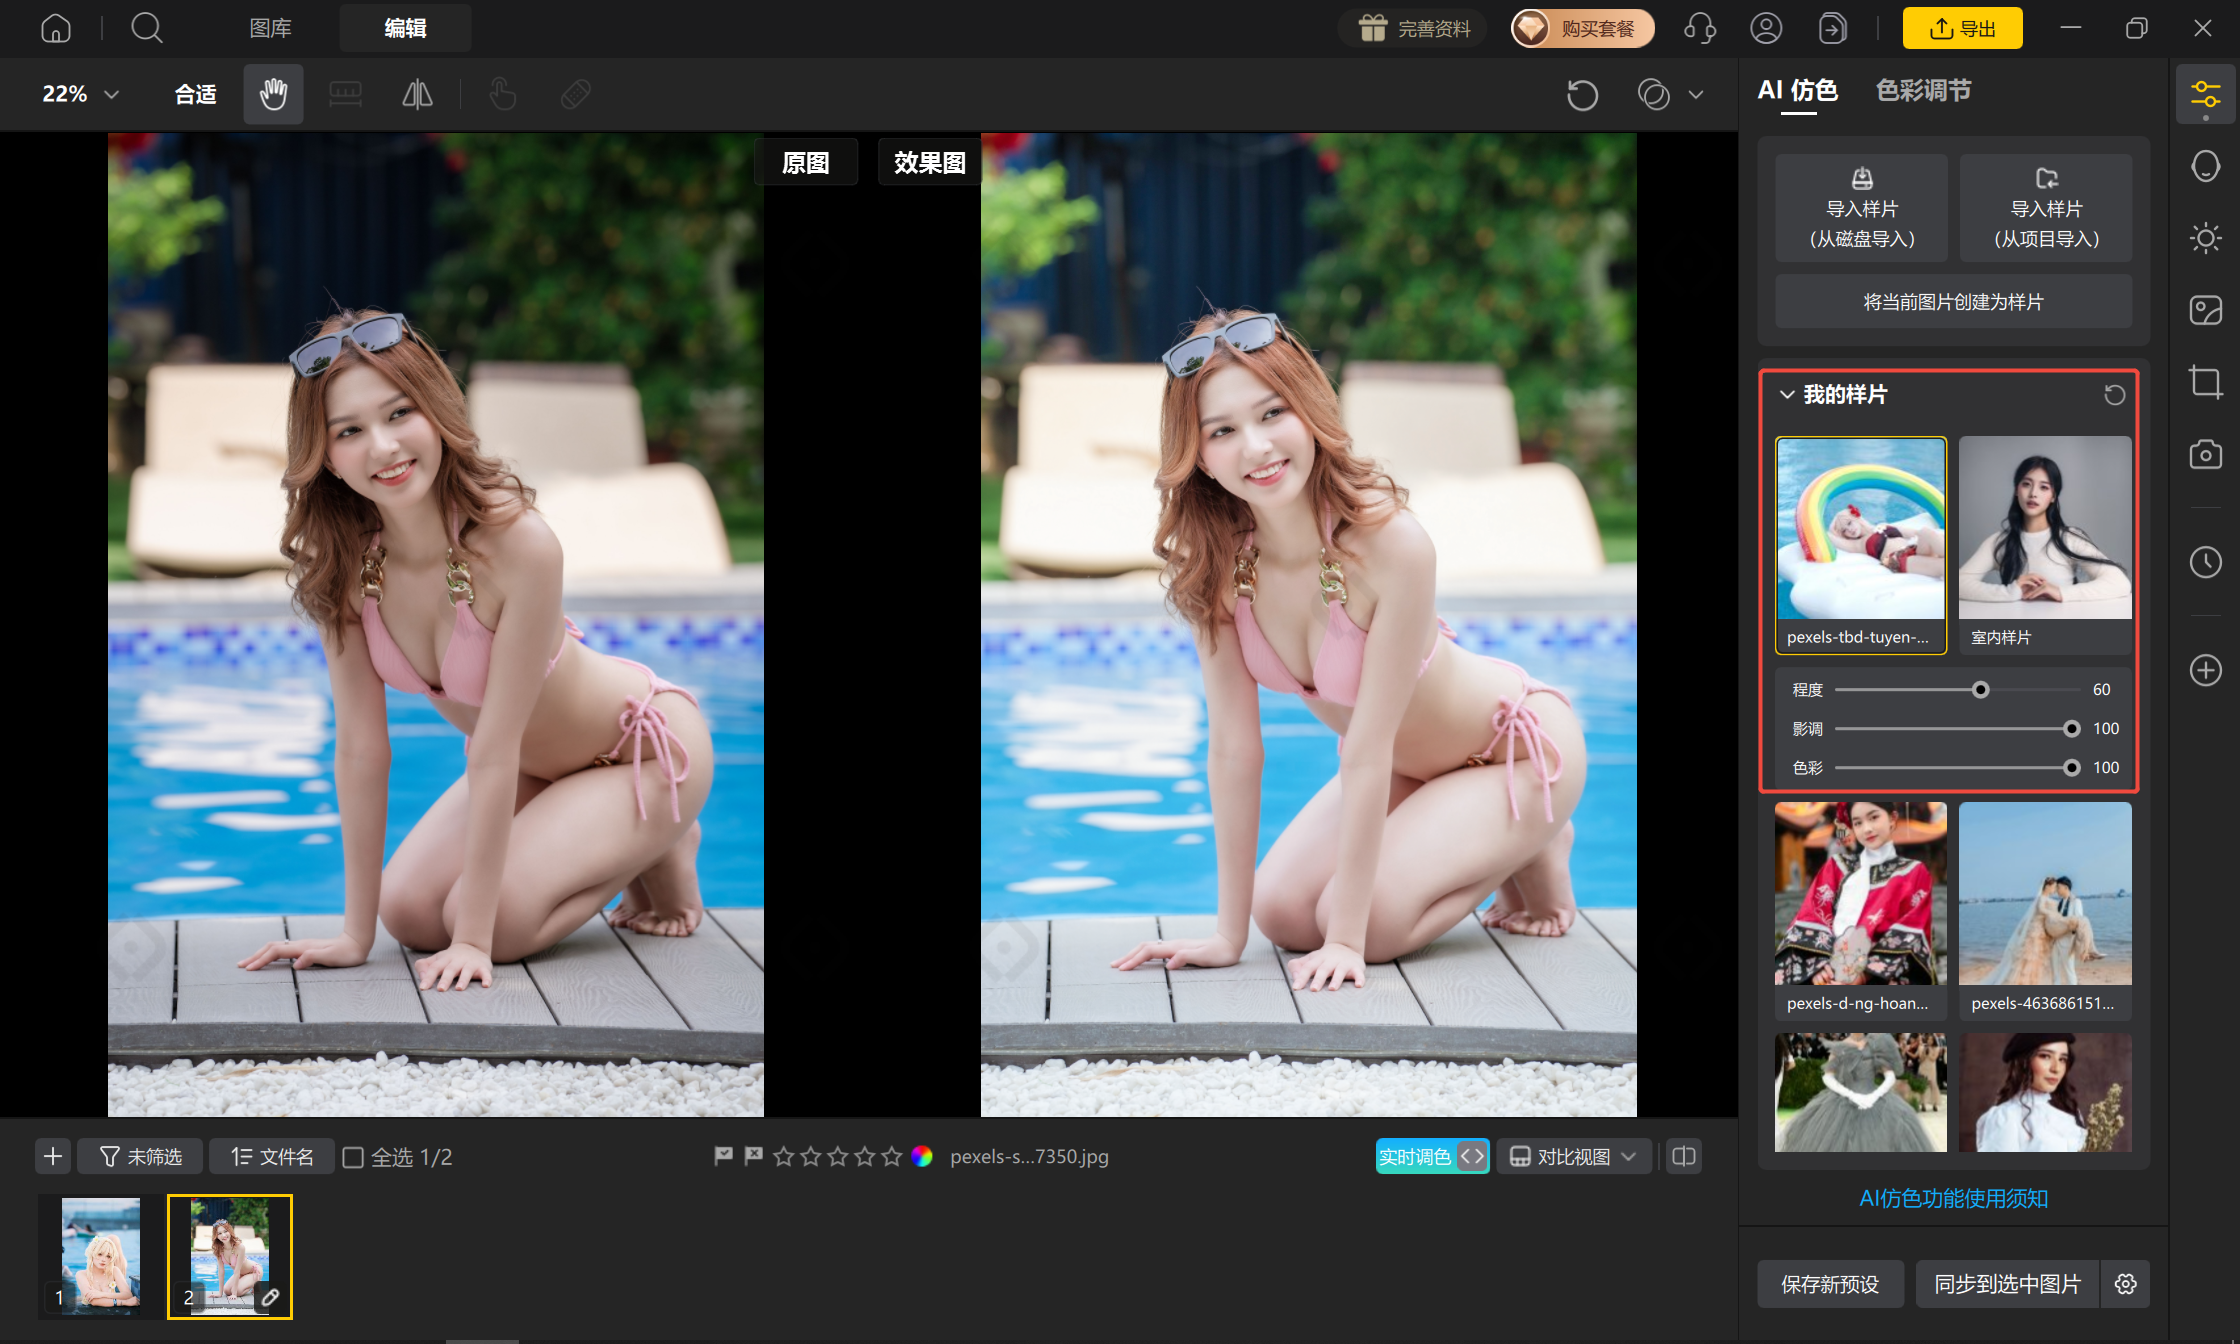2240x1344 pixels.
Task: Import sample from project
Action: click(x=2046, y=208)
